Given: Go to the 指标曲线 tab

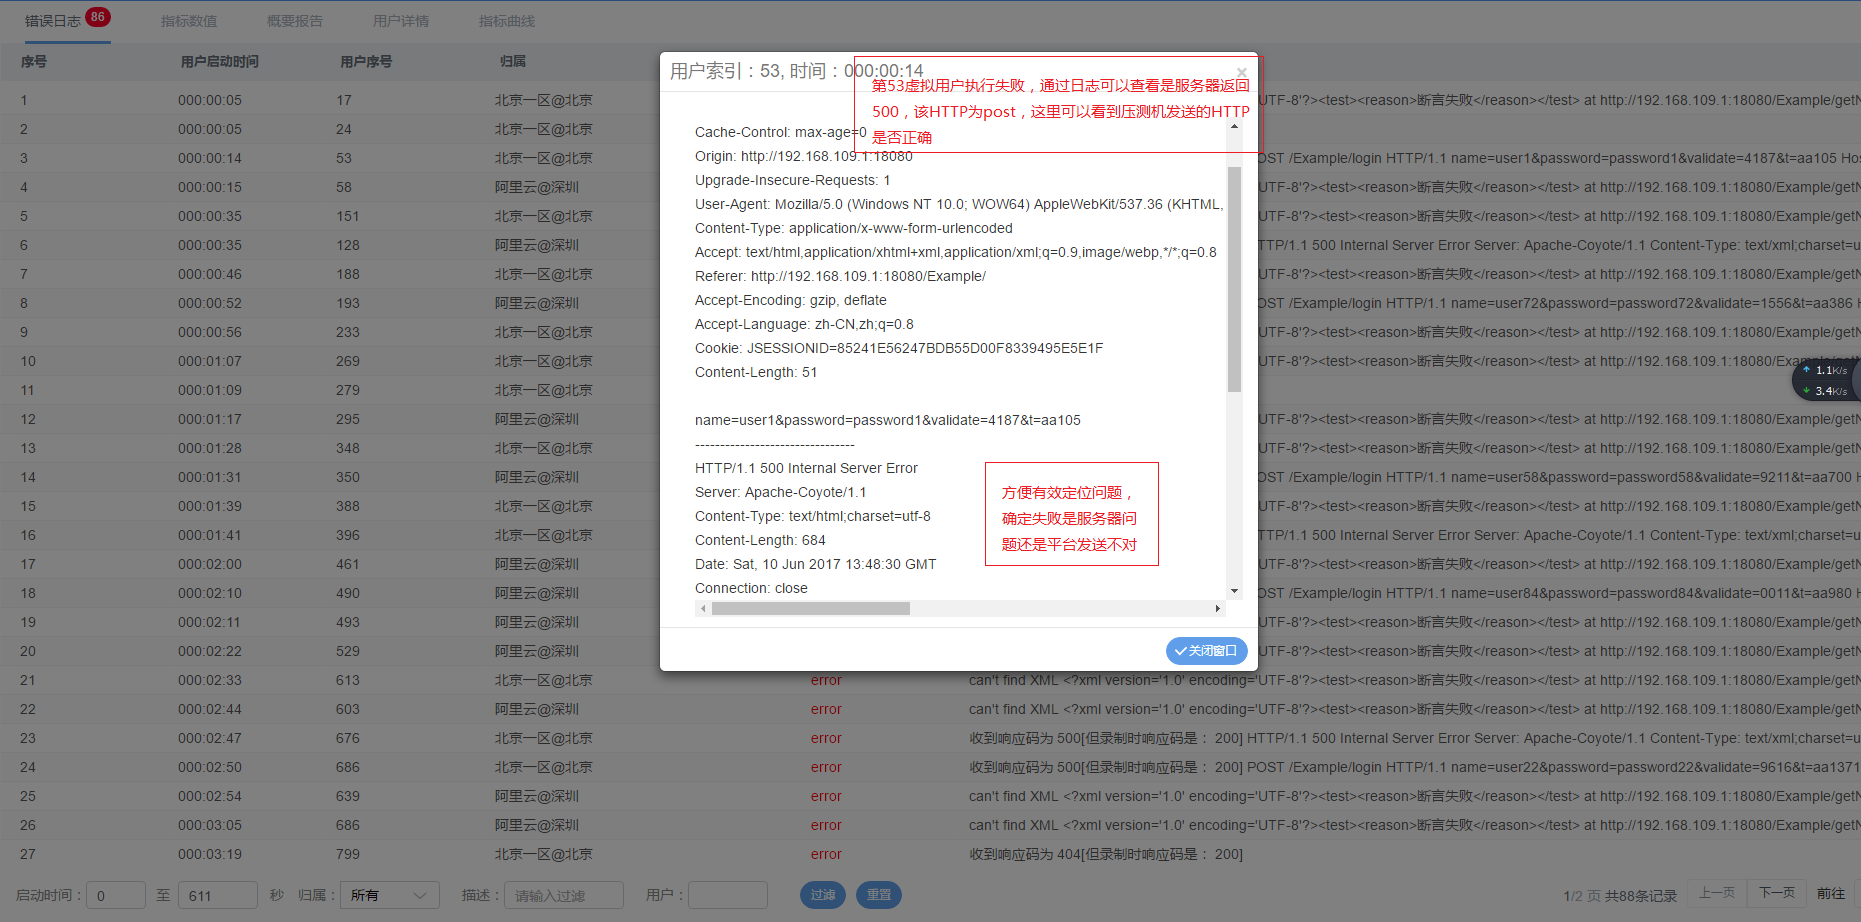Looking at the screenshot, I should (x=507, y=21).
